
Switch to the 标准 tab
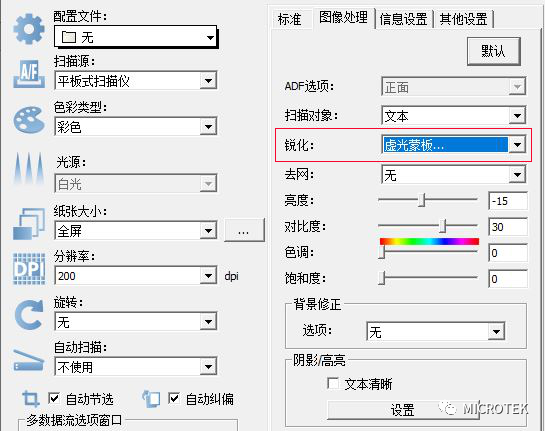[x=289, y=19]
